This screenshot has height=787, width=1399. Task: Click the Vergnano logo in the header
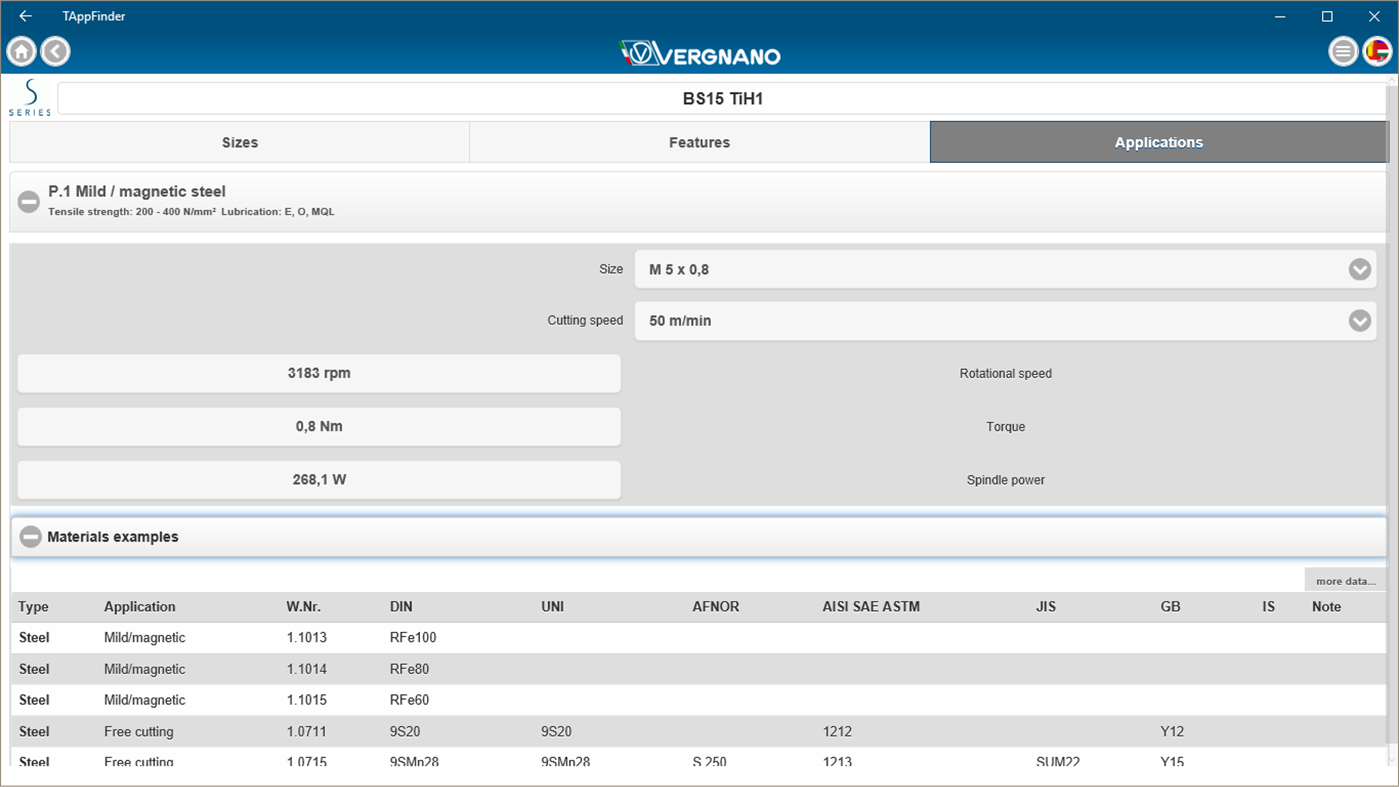point(699,54)
